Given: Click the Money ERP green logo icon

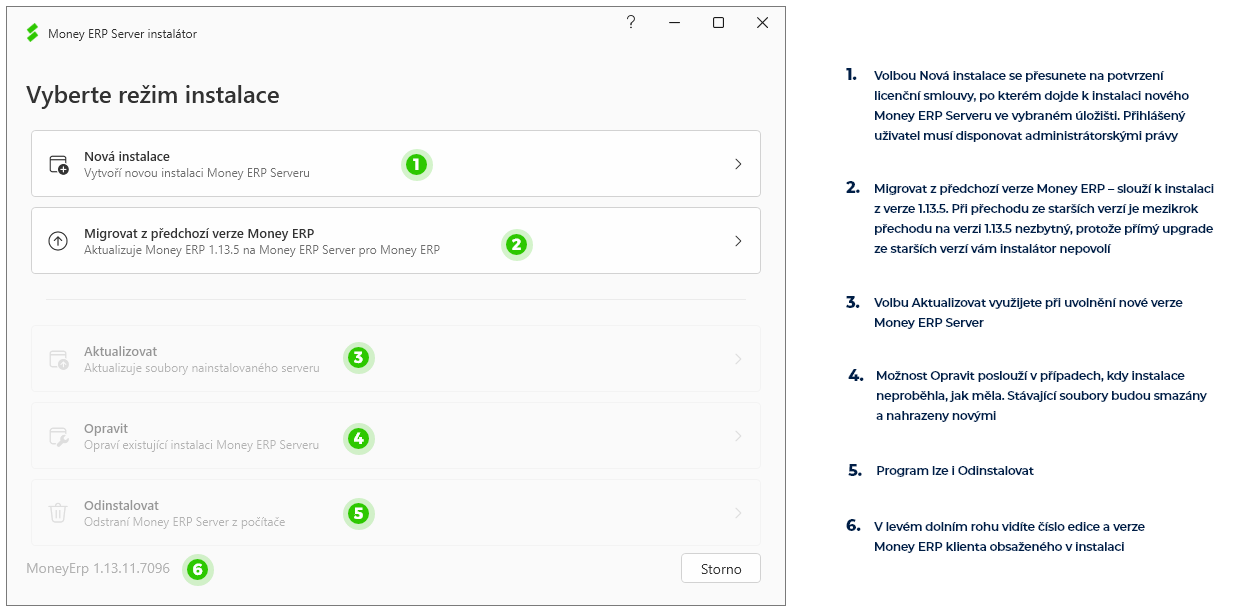Looking at the screenshot, I should (32, 33).
